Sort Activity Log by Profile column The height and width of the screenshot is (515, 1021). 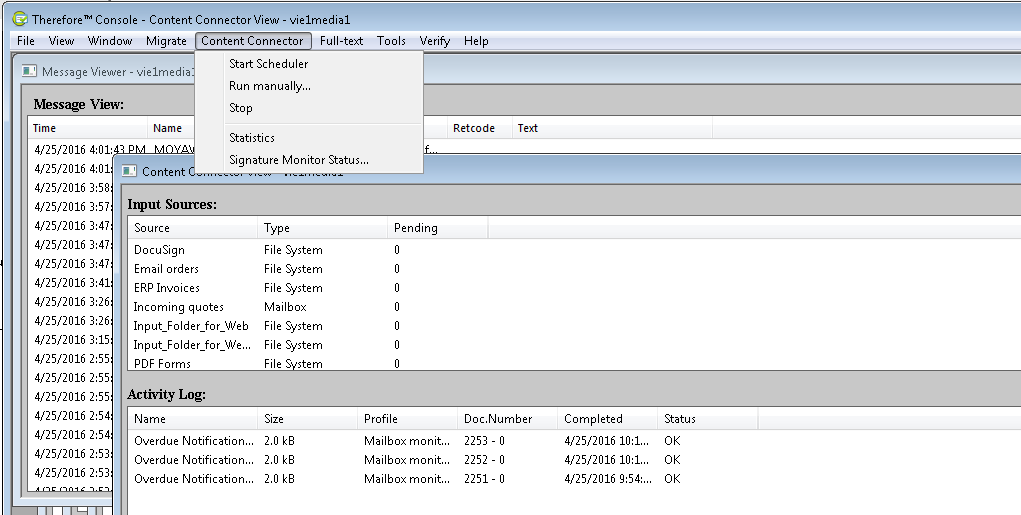[x=408, y=419]
